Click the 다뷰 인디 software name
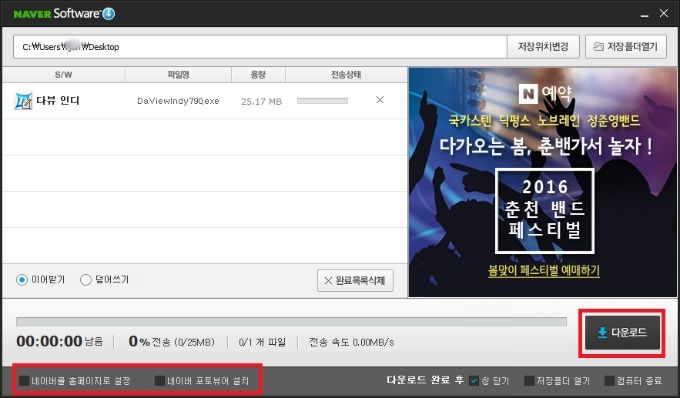Image resolution: width=680 pixels, height=398 pixels. [58, 101]
